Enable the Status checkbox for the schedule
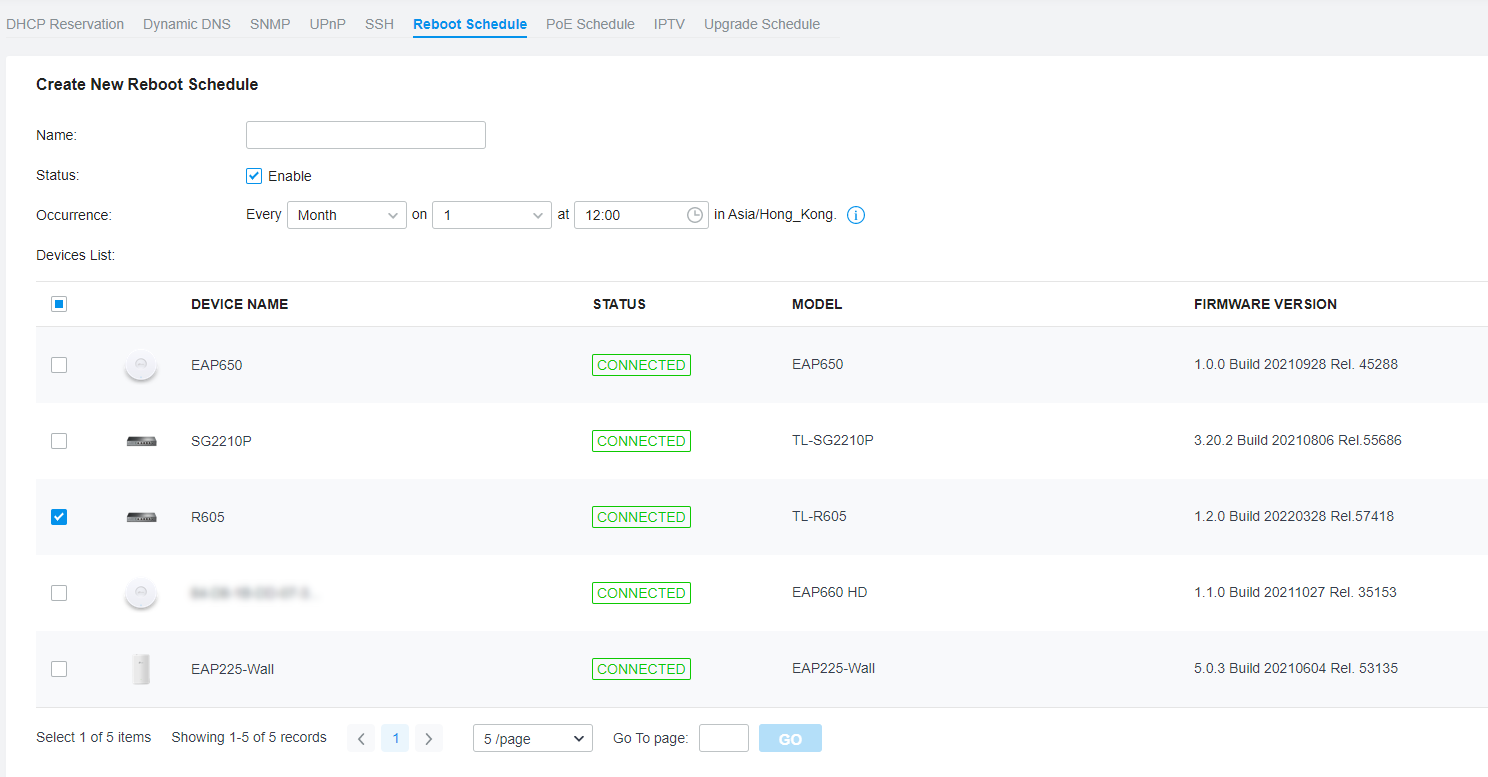Viewport: 1488px width, 777px height. point(253,175)
